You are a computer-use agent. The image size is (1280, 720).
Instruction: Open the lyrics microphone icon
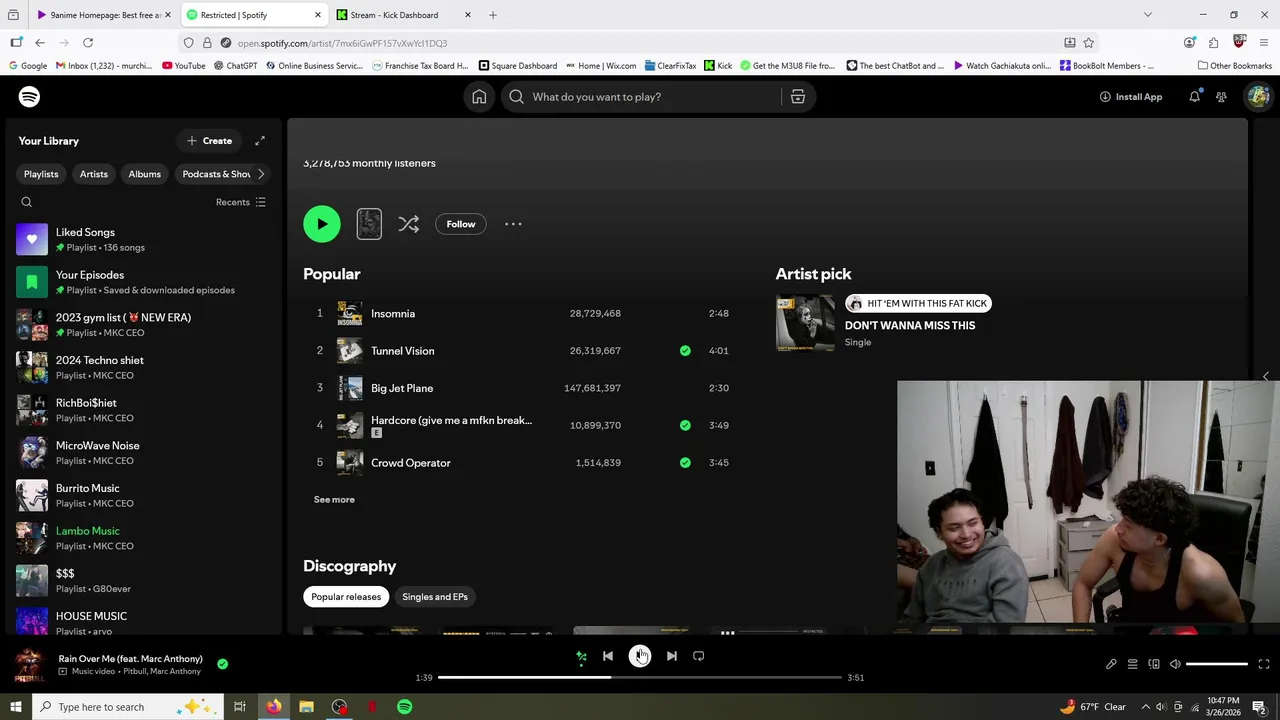(1111, 664)
